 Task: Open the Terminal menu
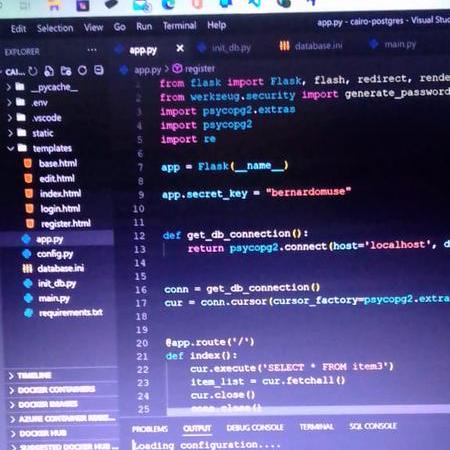(179, 26)
